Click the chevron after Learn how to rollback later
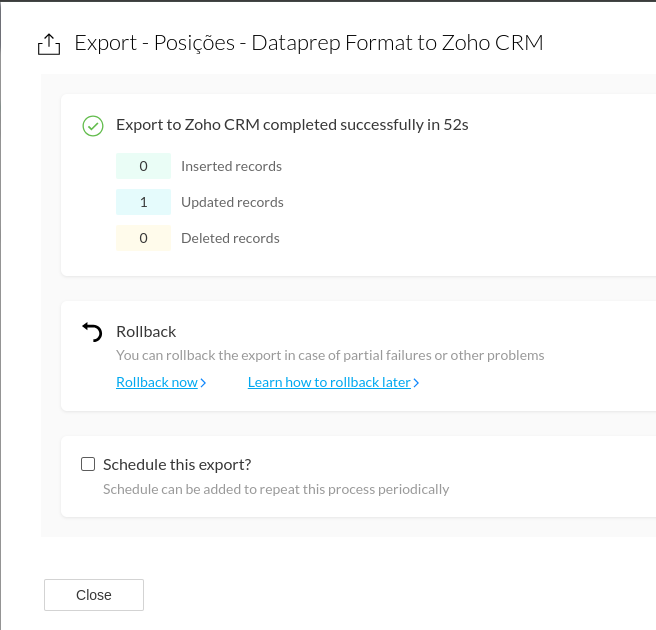The width and height of the screenshot is (656, 630). [x=416, y=383]
